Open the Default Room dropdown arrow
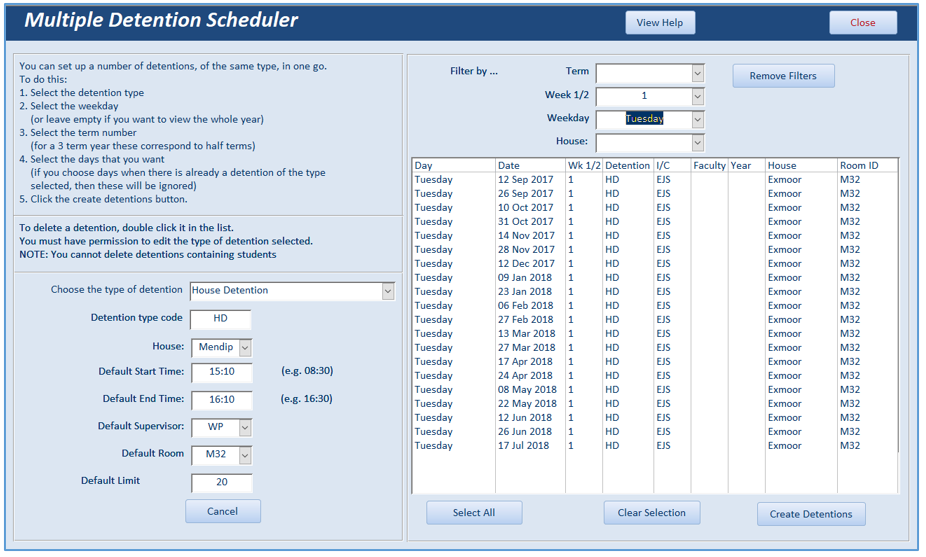 click(245, 455)
